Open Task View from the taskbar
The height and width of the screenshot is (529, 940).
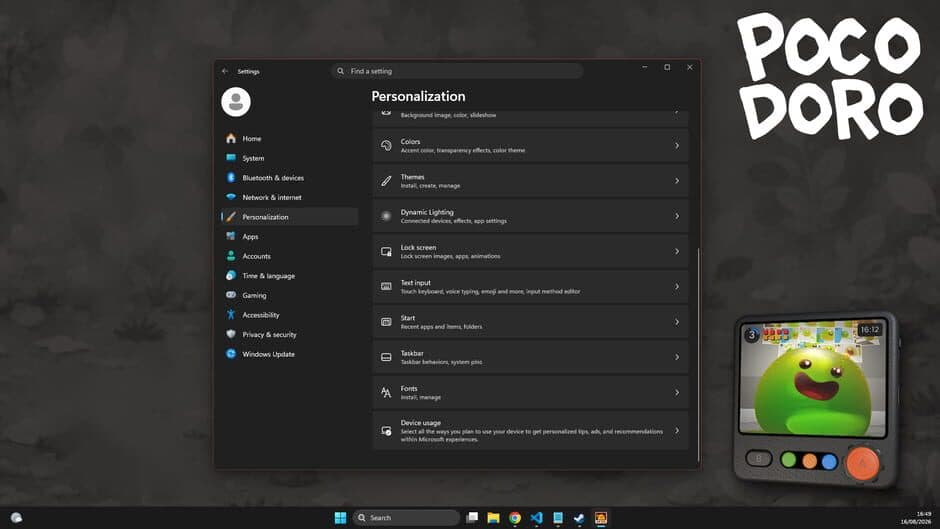pos(472,518)
